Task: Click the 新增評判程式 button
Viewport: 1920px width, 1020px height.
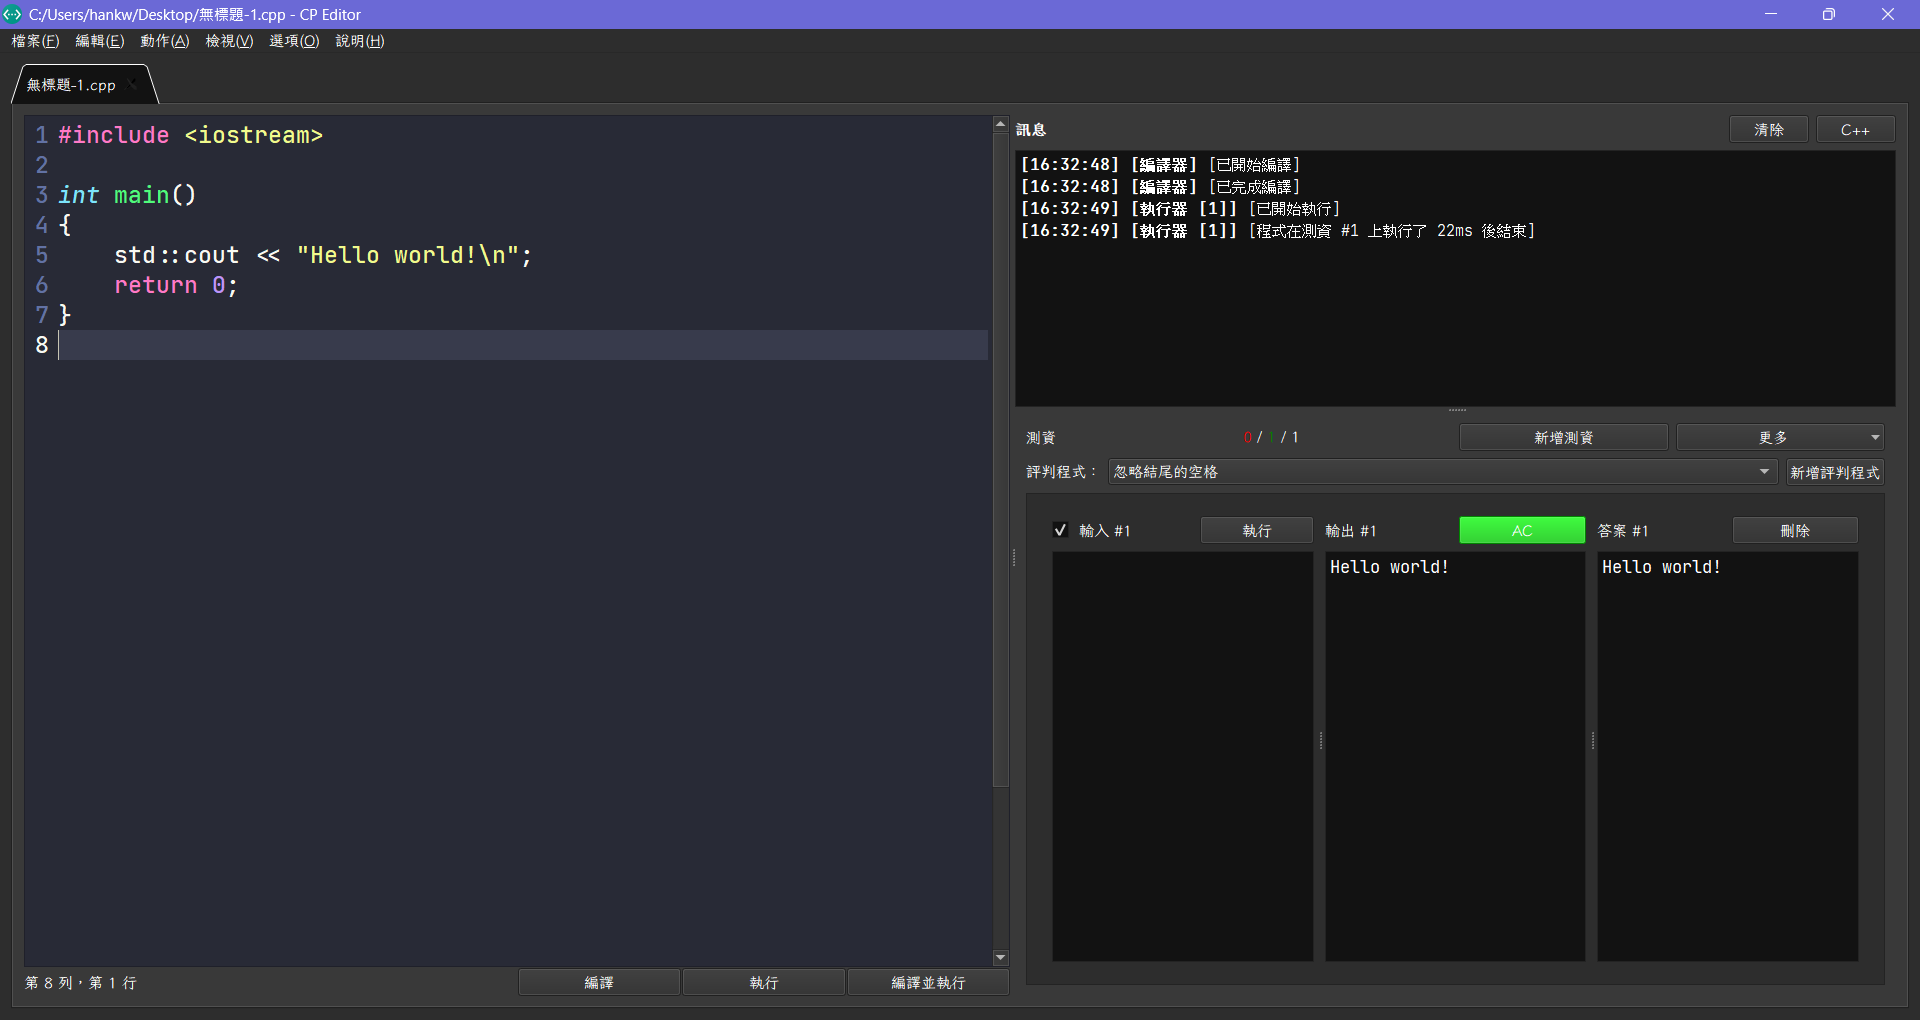Action: tap(1835, 472)
